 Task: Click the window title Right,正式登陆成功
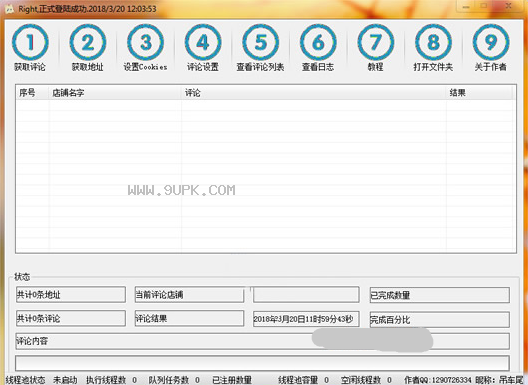click(87, 9)
